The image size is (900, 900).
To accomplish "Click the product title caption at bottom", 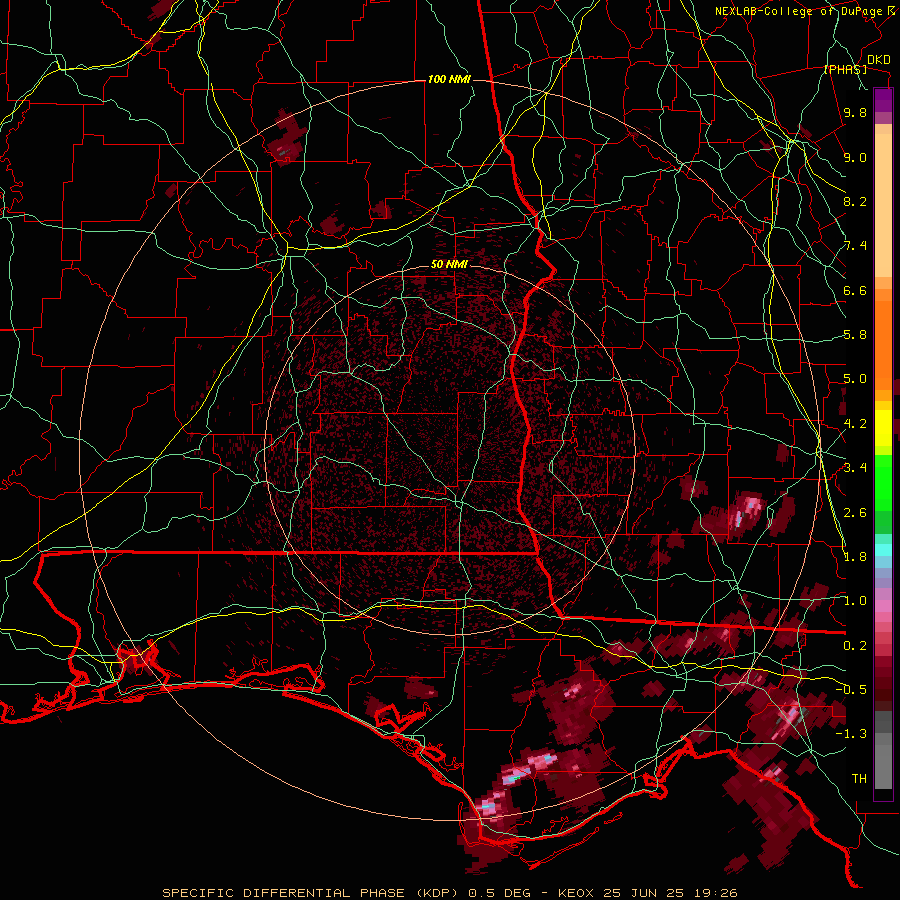I will 450,893.
